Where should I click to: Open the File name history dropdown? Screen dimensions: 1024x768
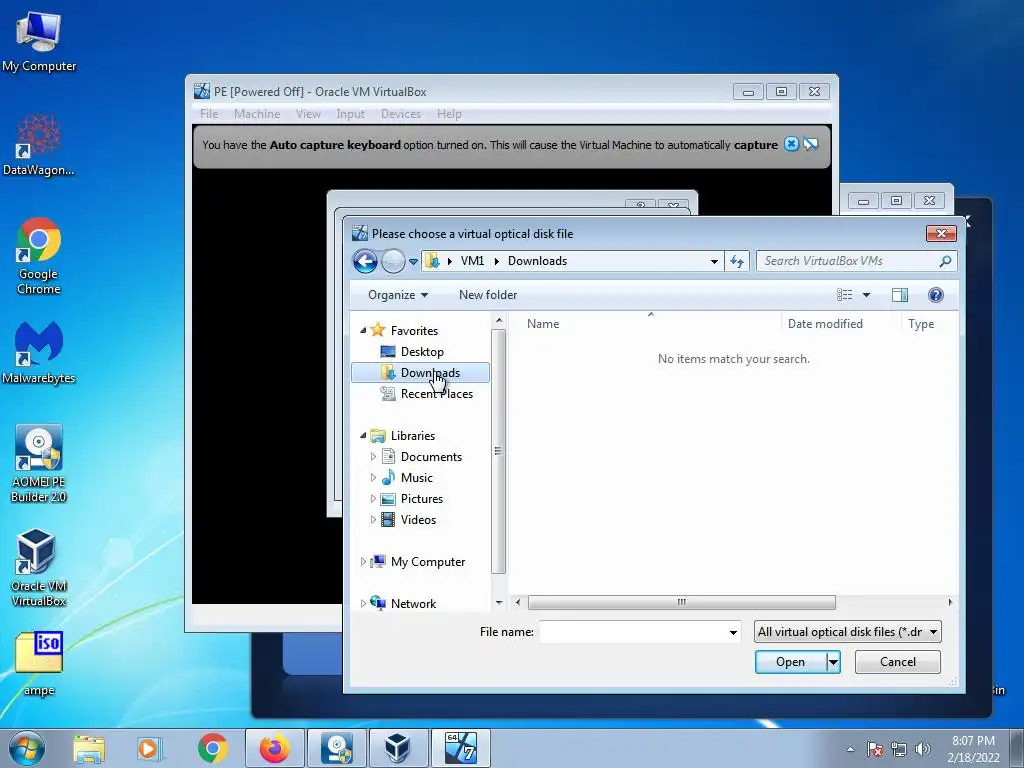tap(733, 632)
